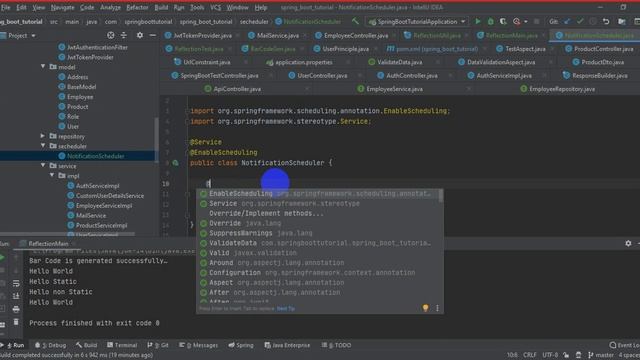Clear the console with the trash icon
Image resolution: width=640 pixels, height=360 pixels.
tap(16, 322)
